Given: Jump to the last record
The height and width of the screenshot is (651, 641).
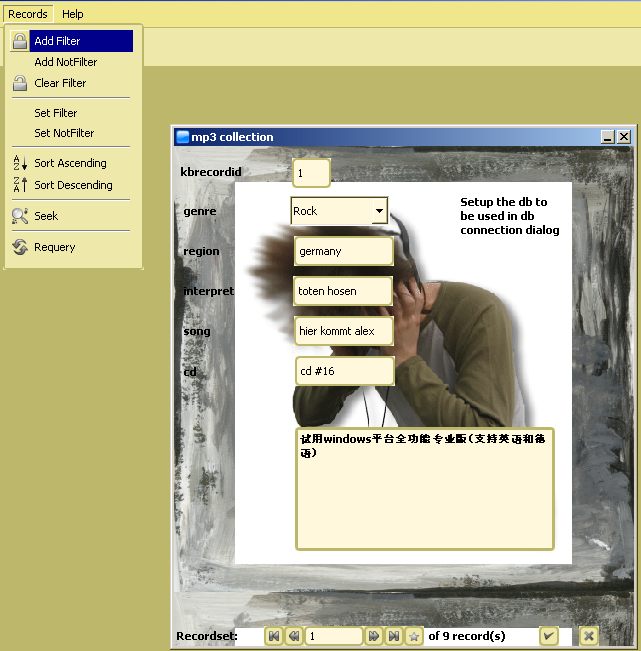Looking at the screenshot, I should (394, 636).
